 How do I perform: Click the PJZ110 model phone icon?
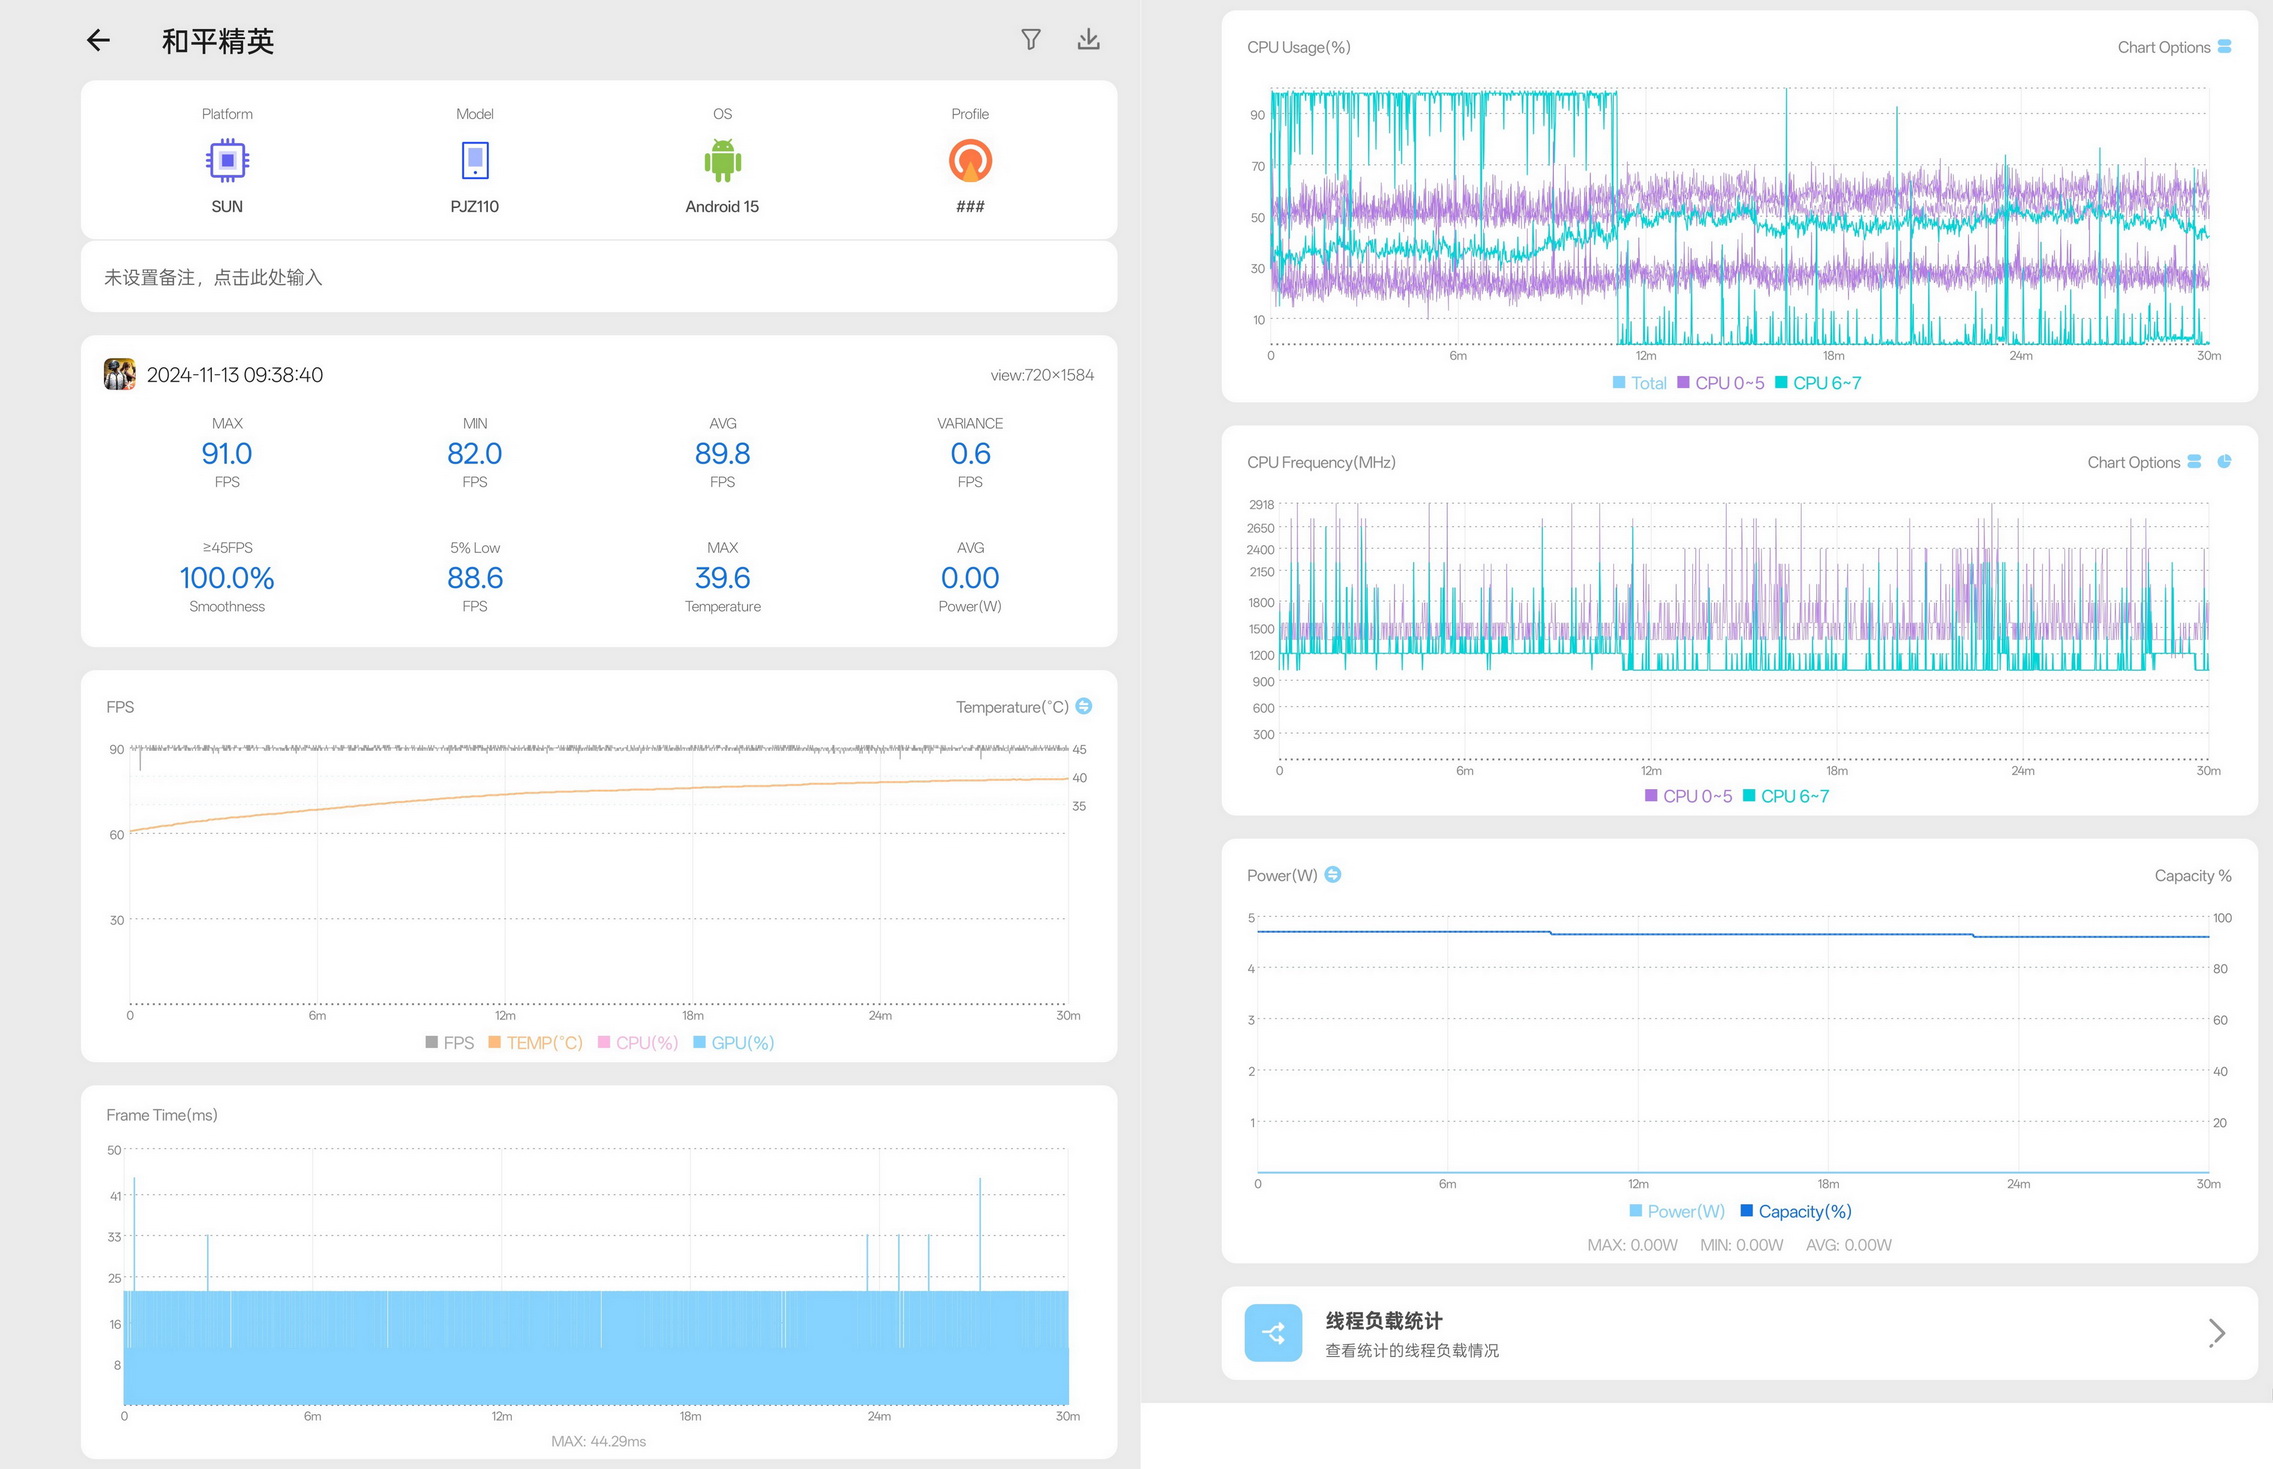[x=475, y=160]
